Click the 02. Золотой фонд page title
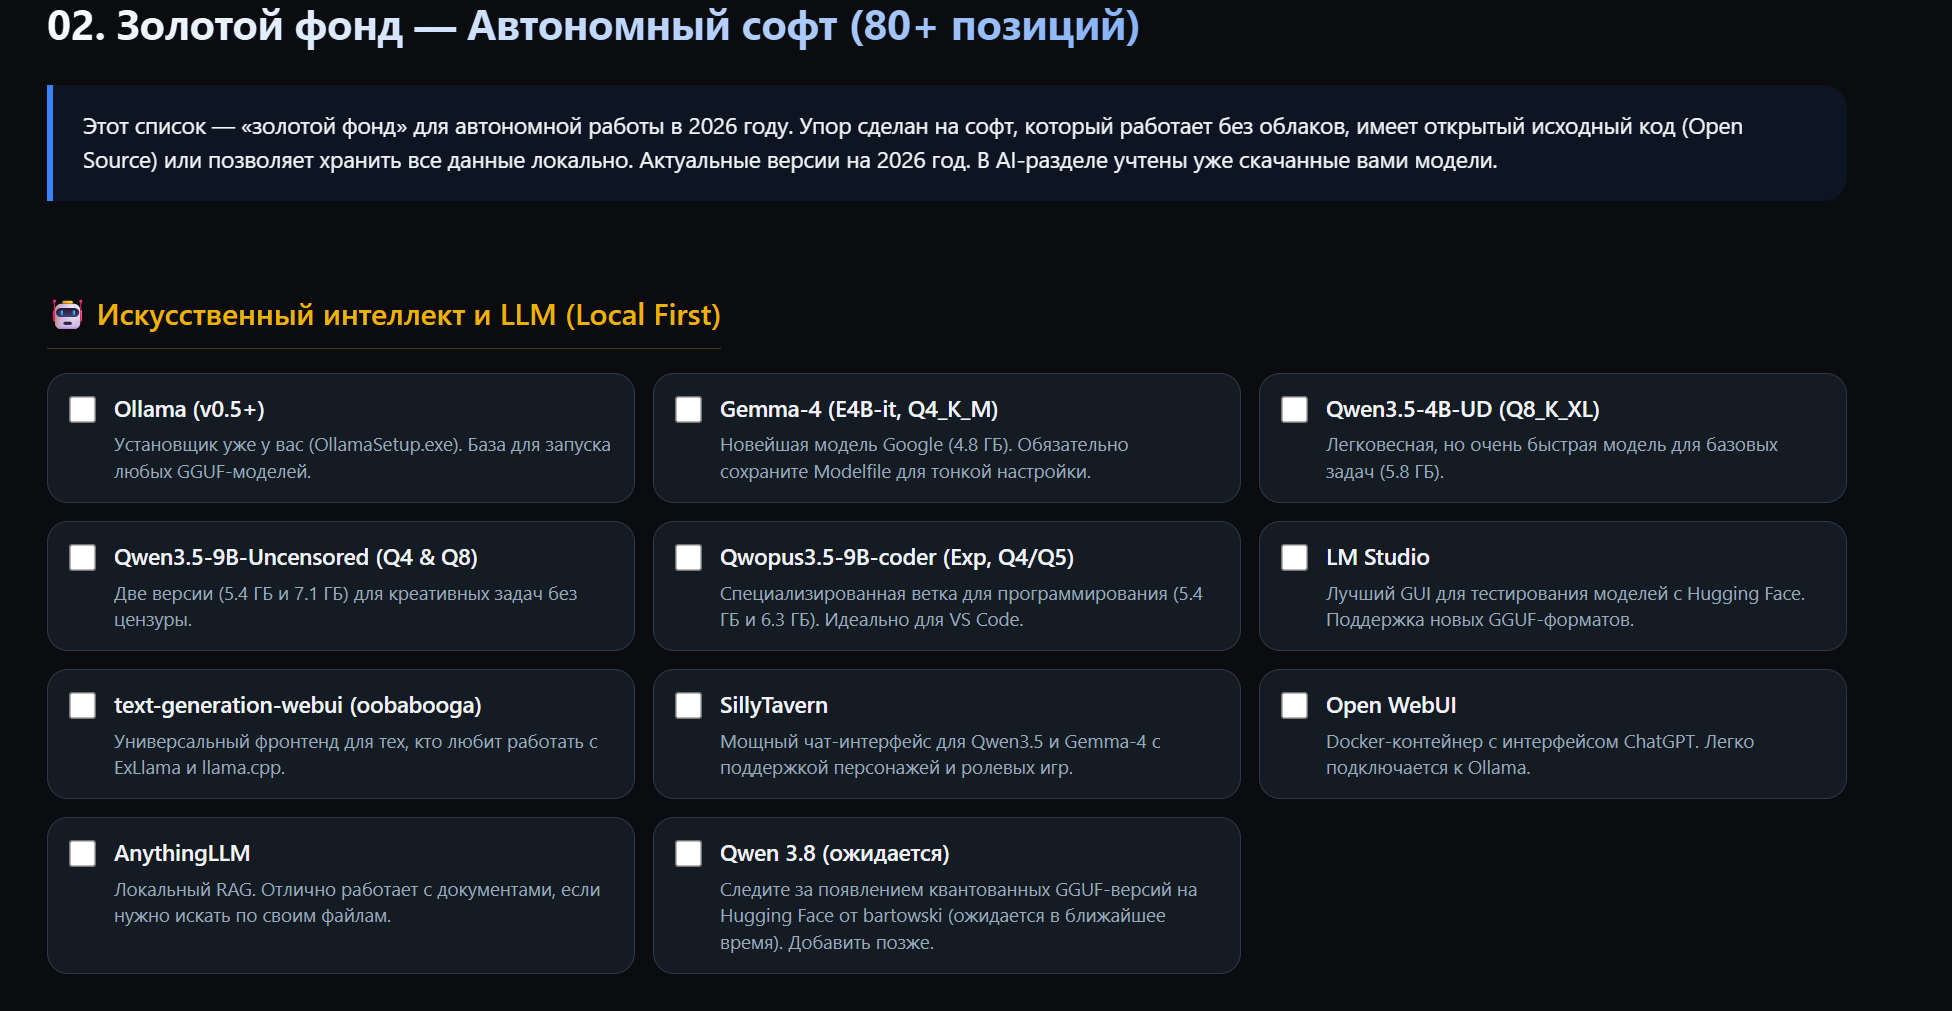 [593, 26]
